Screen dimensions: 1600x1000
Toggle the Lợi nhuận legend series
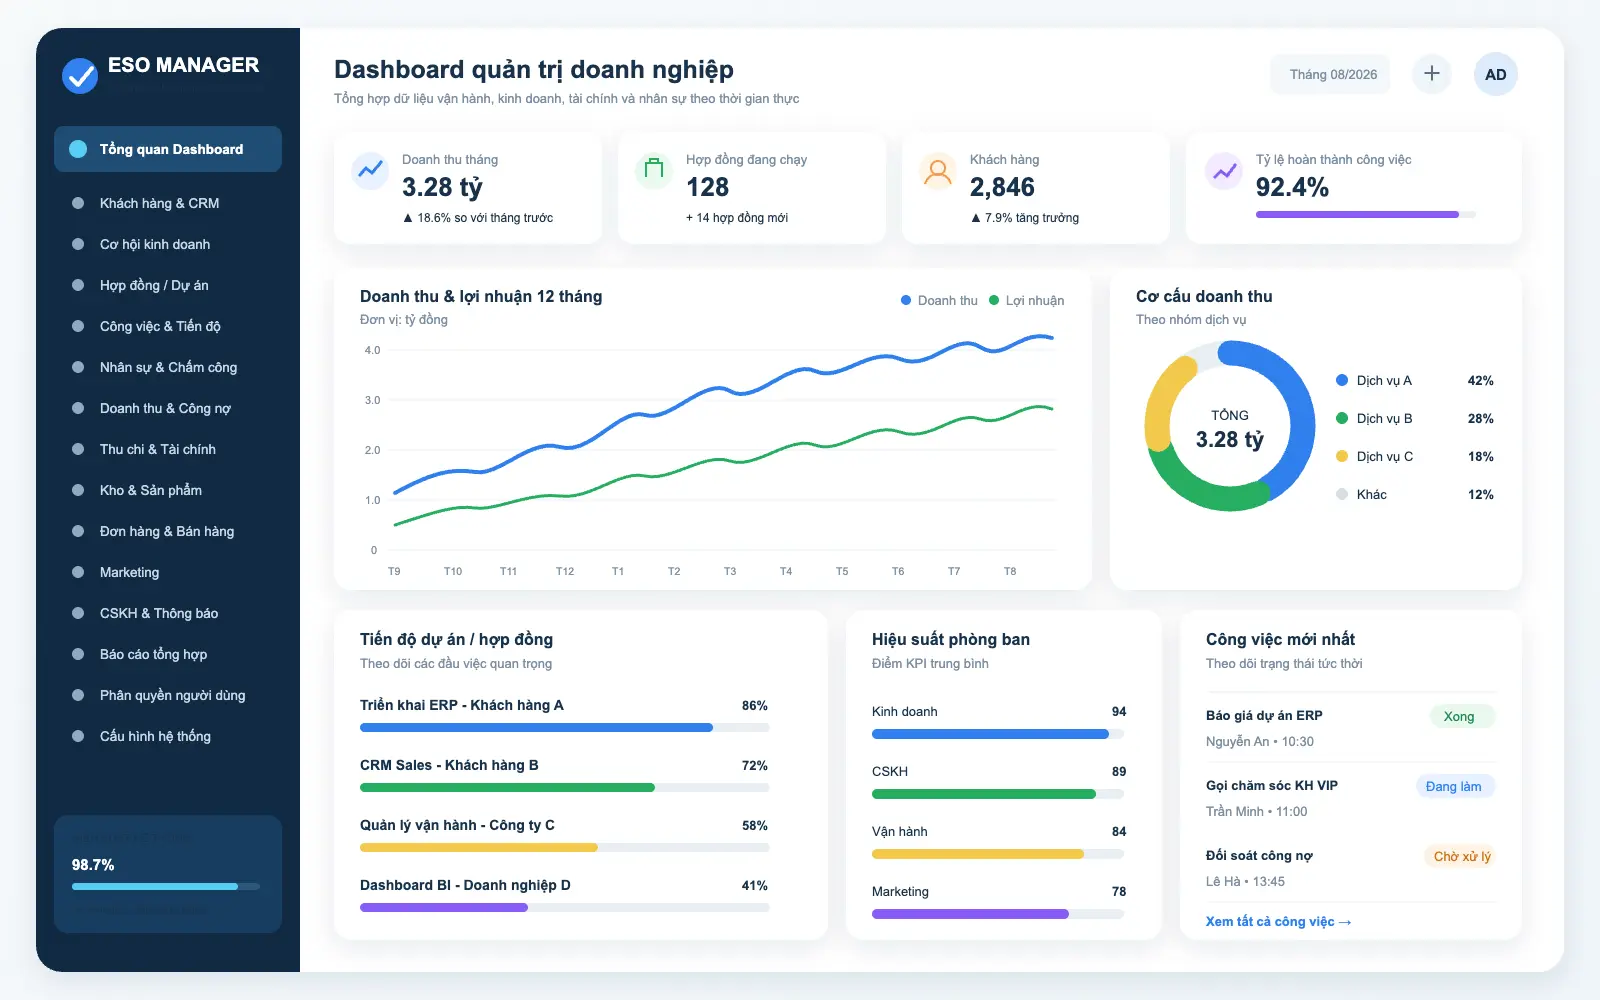pyautogui.click(x=1026, y=300)
